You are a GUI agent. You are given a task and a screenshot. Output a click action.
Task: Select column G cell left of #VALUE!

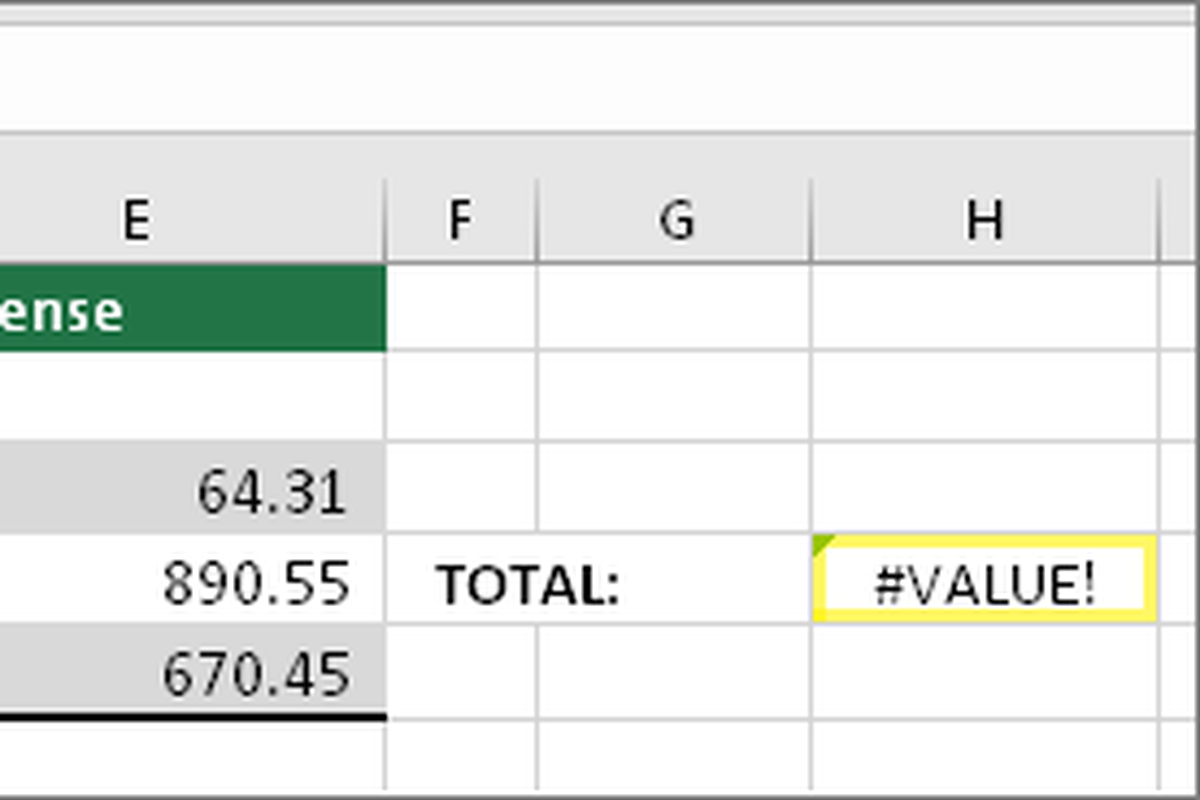(x=674, y=580)
